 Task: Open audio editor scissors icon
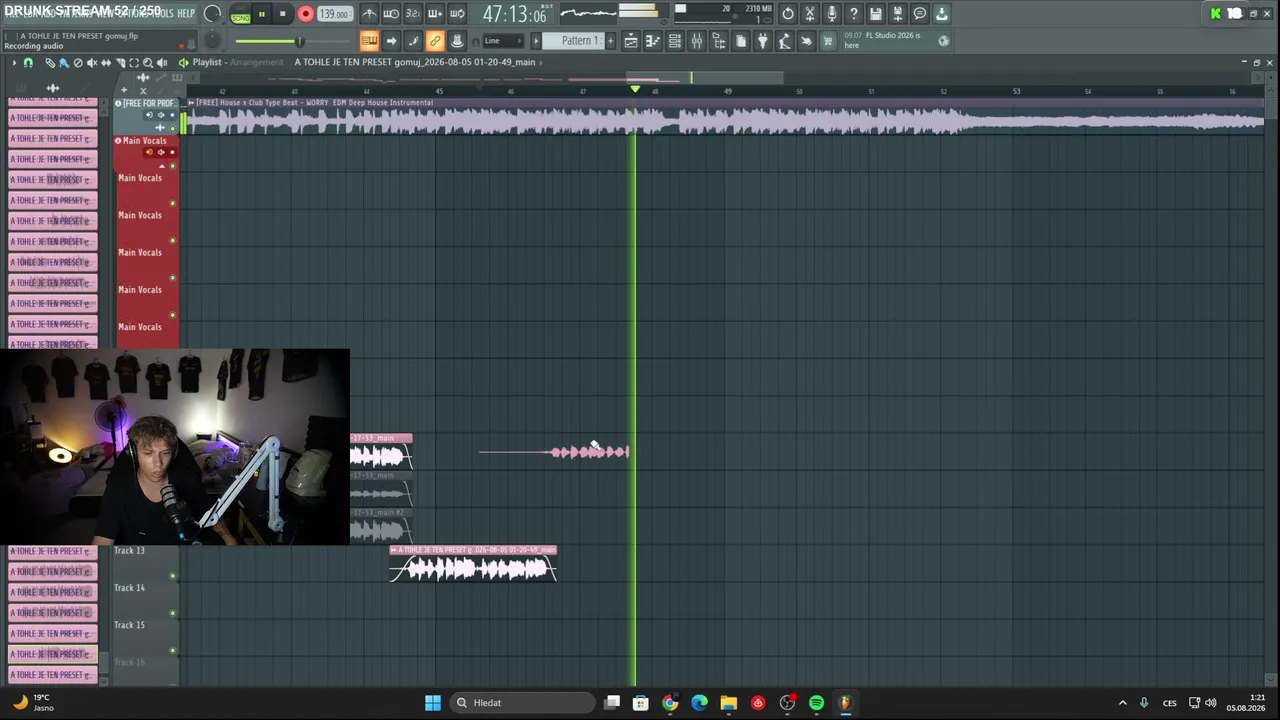(810, 14)
